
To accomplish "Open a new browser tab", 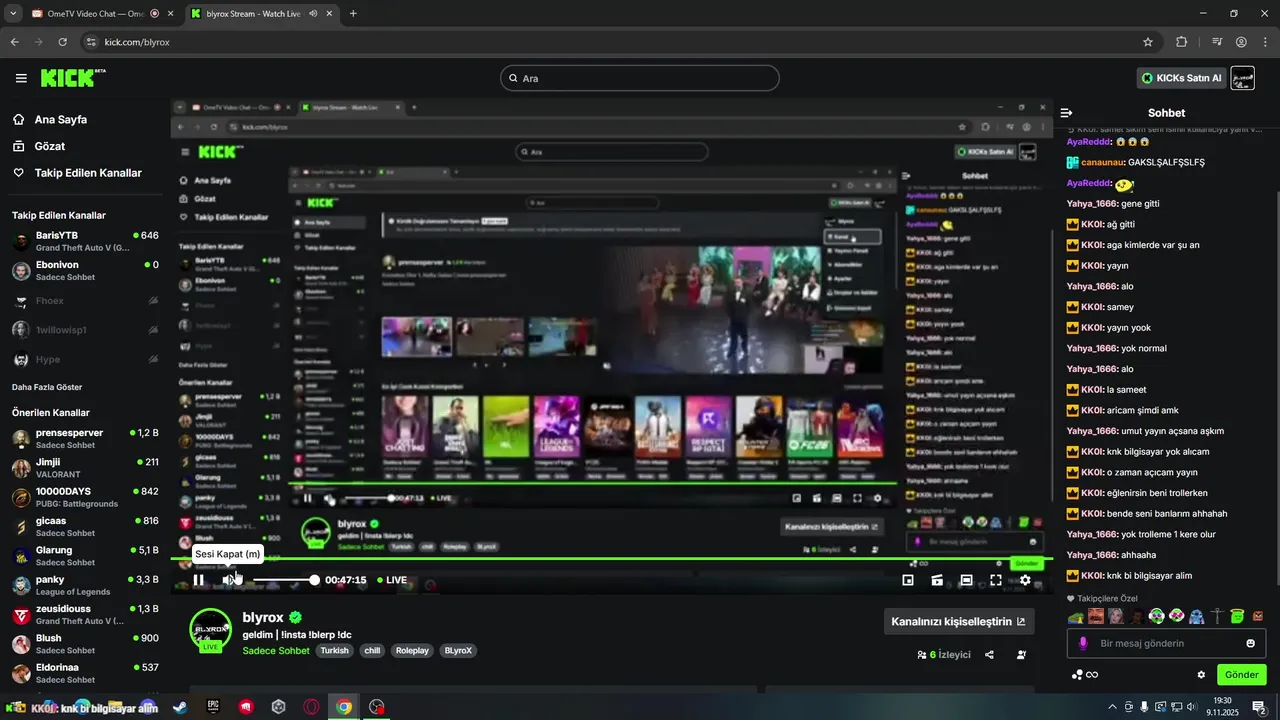I will [x=353, y=13].
